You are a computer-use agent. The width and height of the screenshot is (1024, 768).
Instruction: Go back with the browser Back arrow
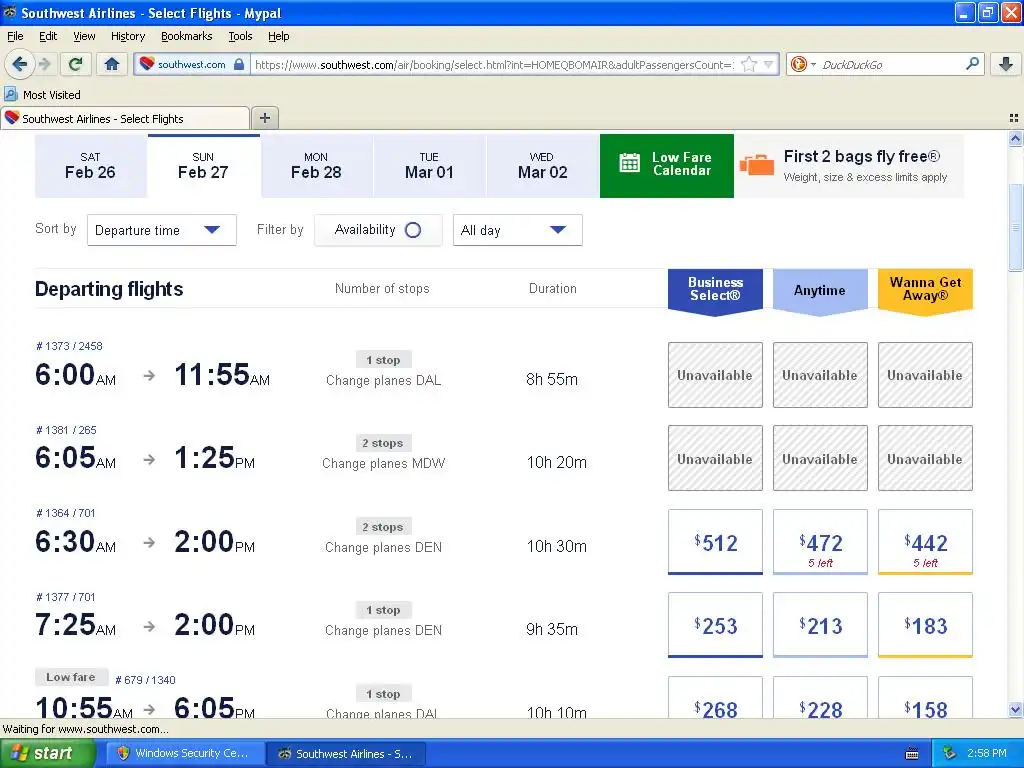coord(19,64)
